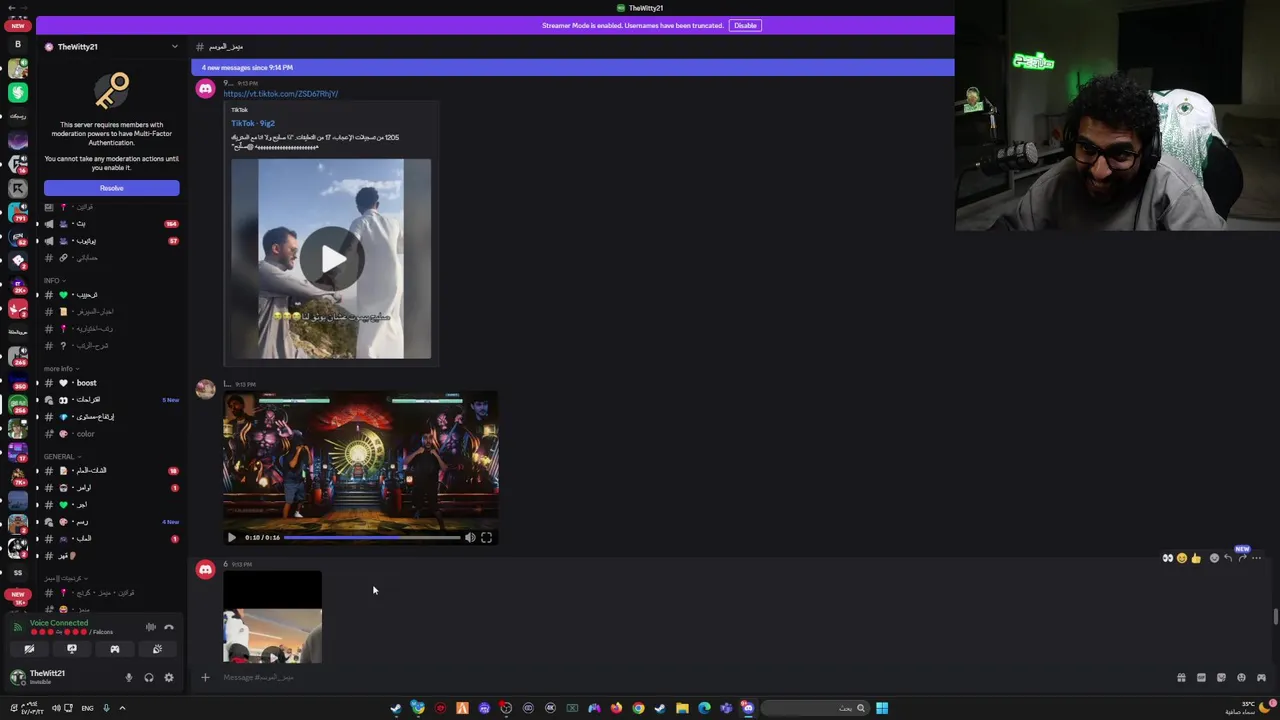
Task: Collapse the INFO category
Action: 54,280
